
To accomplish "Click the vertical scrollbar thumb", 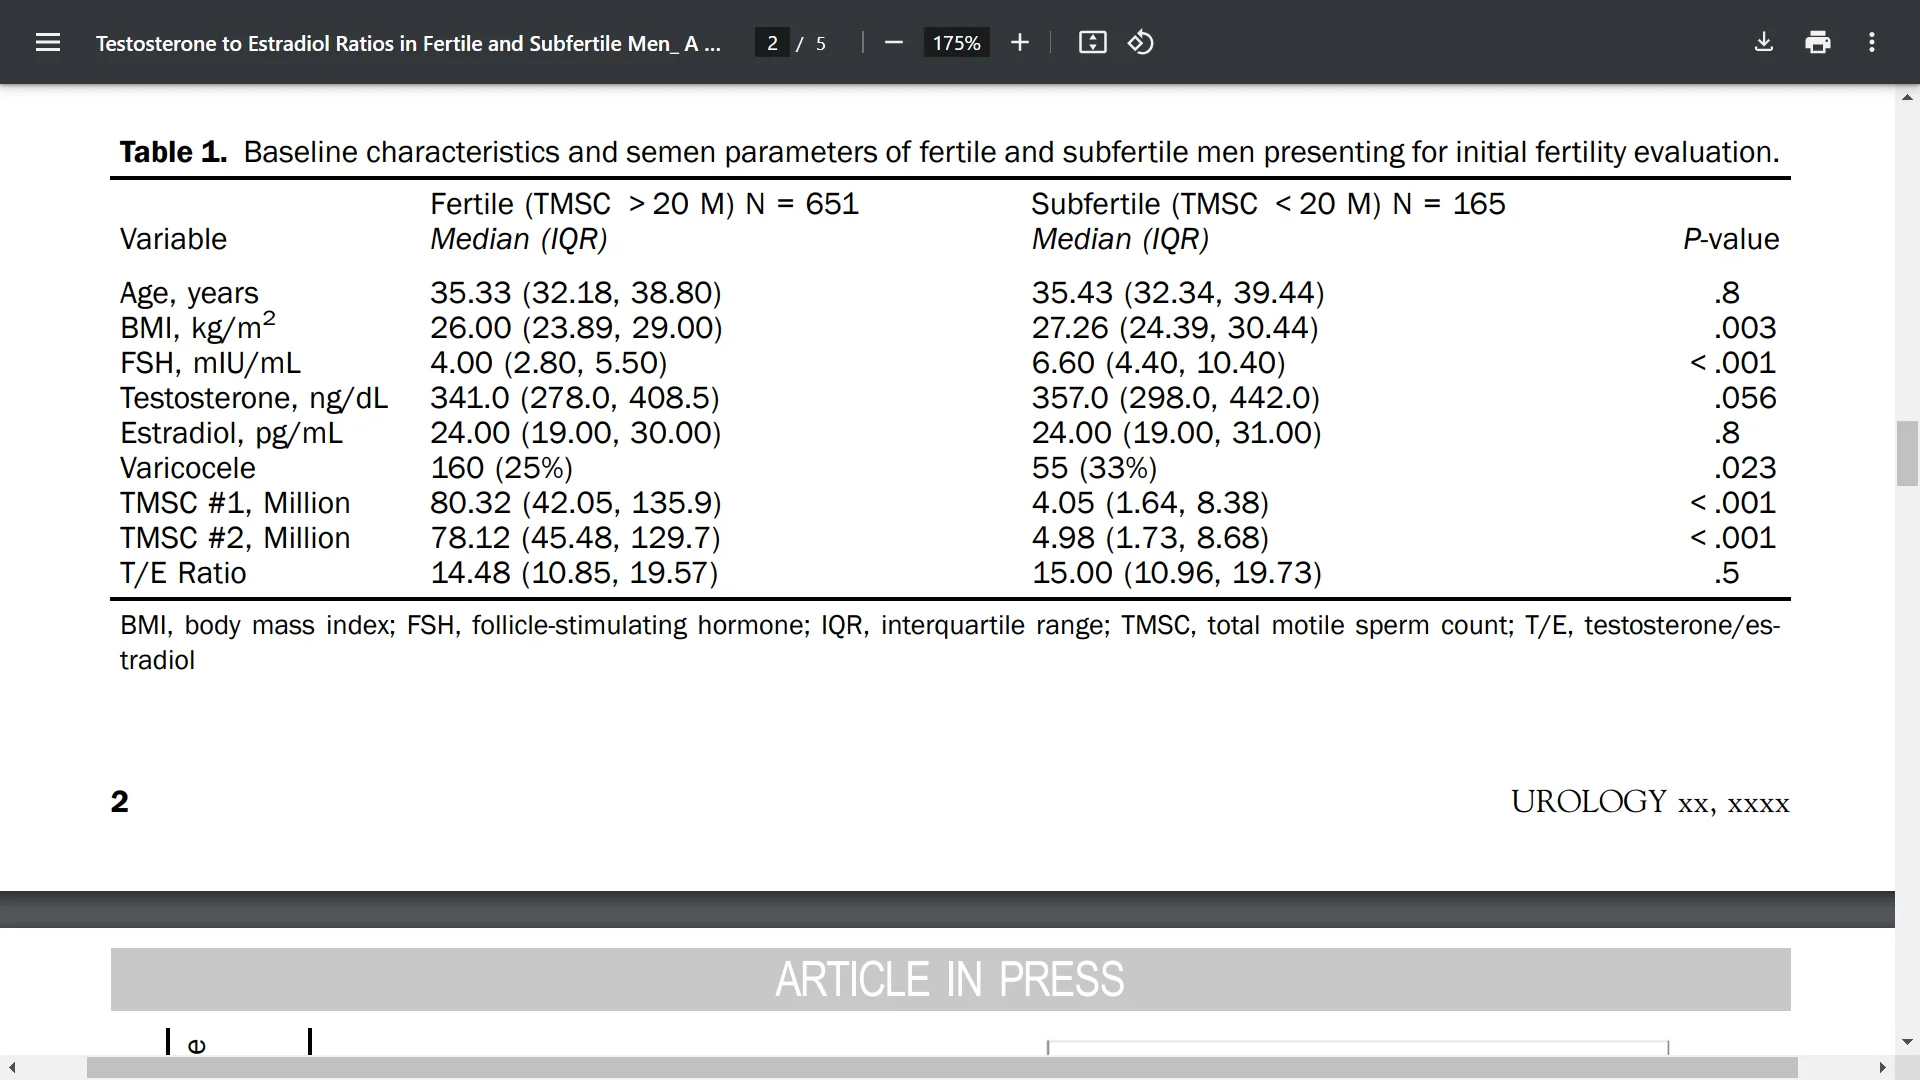I will click(x=1907, y=453).
